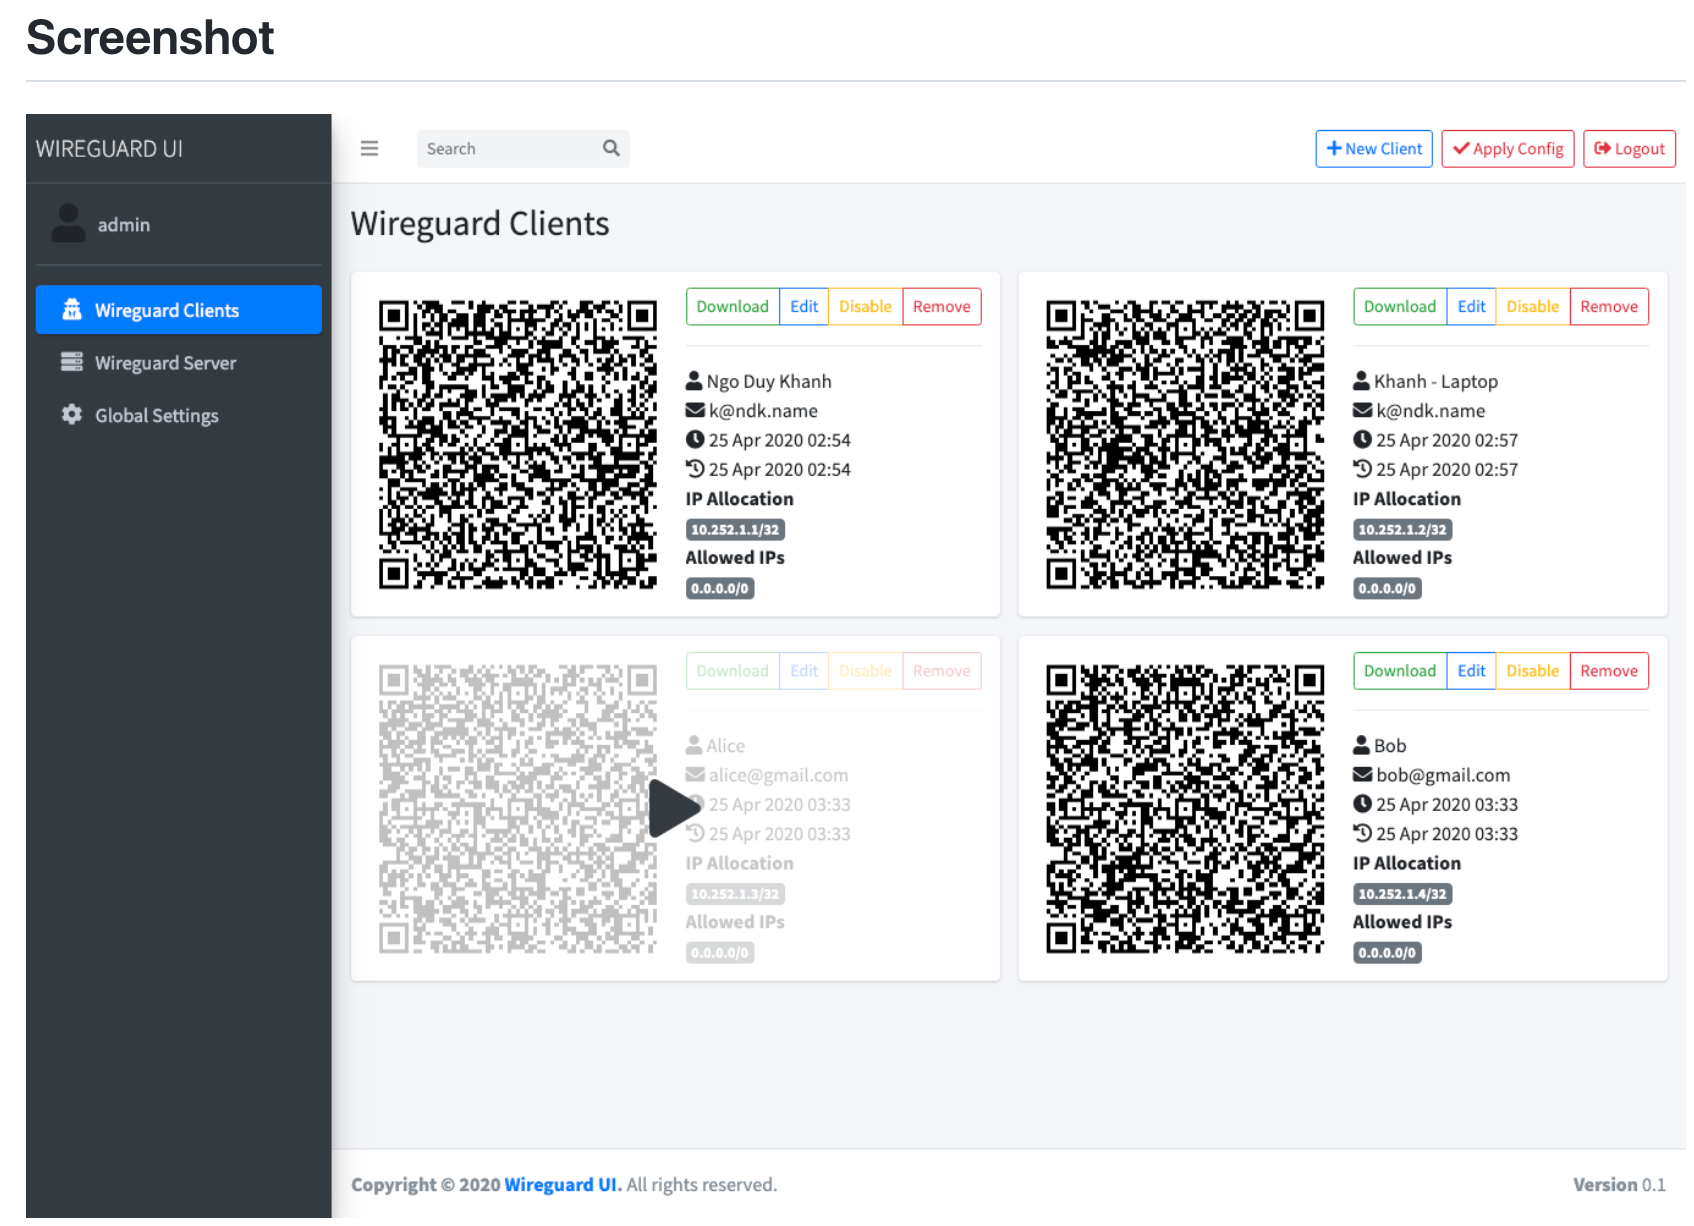Image resolution: width=1694 pixels, height=1226 pixels.
Task: Remove Bob's client
Action: tap(1608, 670)
